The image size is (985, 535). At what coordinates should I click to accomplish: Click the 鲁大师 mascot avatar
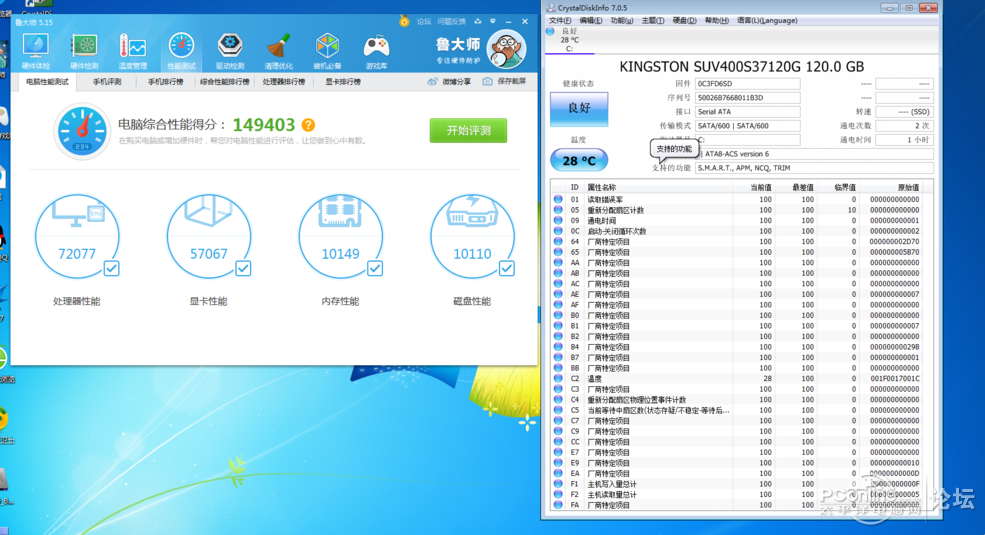point(506,50)
